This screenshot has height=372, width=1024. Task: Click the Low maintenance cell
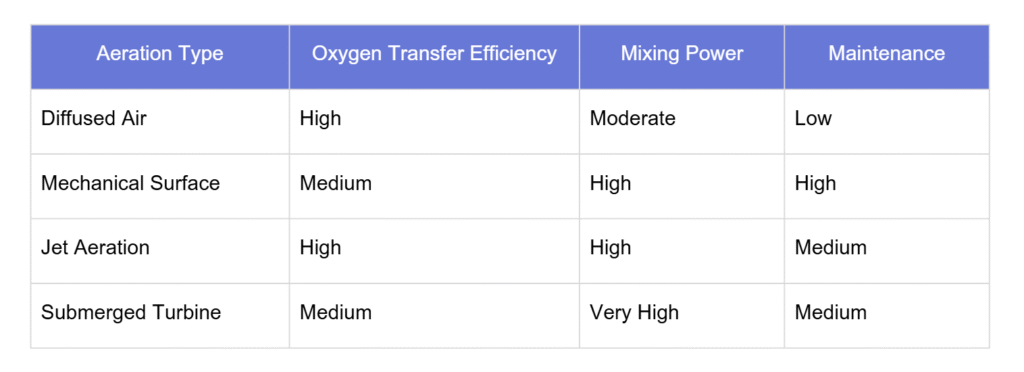(887, 121)
